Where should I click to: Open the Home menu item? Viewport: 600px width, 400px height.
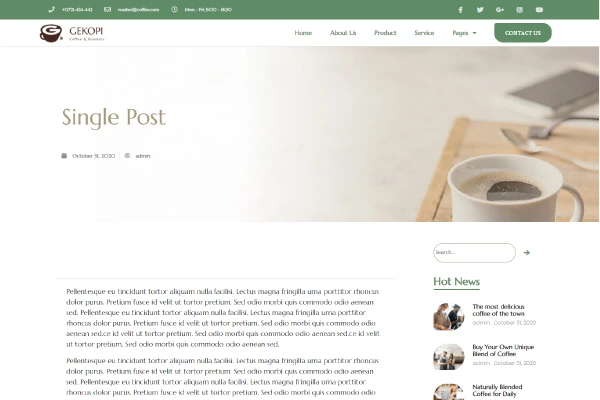click(x=303, y=33)
